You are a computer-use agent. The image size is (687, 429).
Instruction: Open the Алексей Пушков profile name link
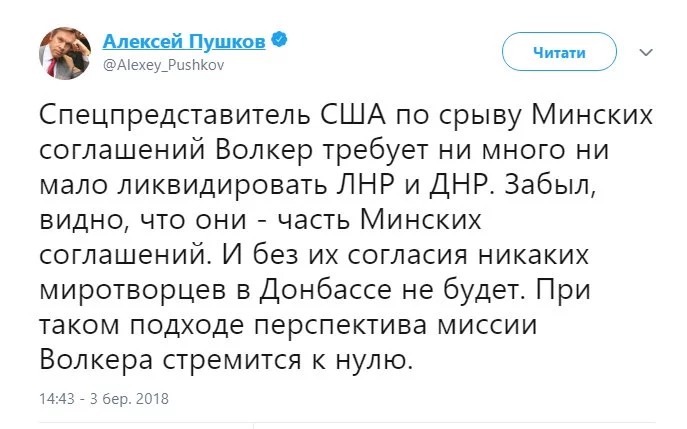point(184,41)
